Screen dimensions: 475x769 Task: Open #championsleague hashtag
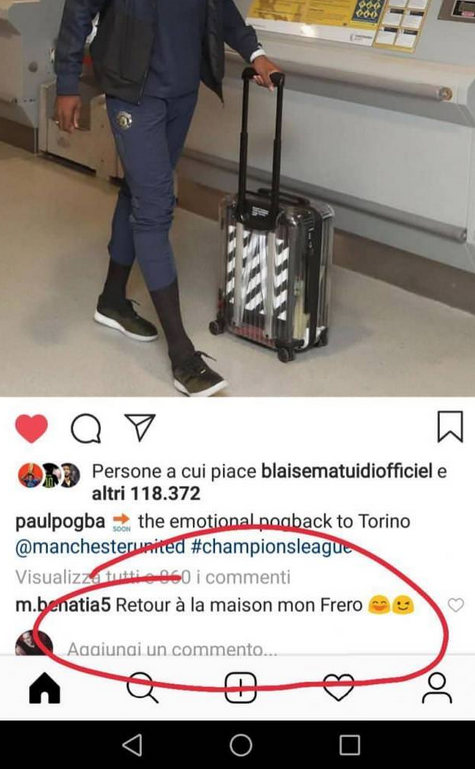[x=271, y=547]
